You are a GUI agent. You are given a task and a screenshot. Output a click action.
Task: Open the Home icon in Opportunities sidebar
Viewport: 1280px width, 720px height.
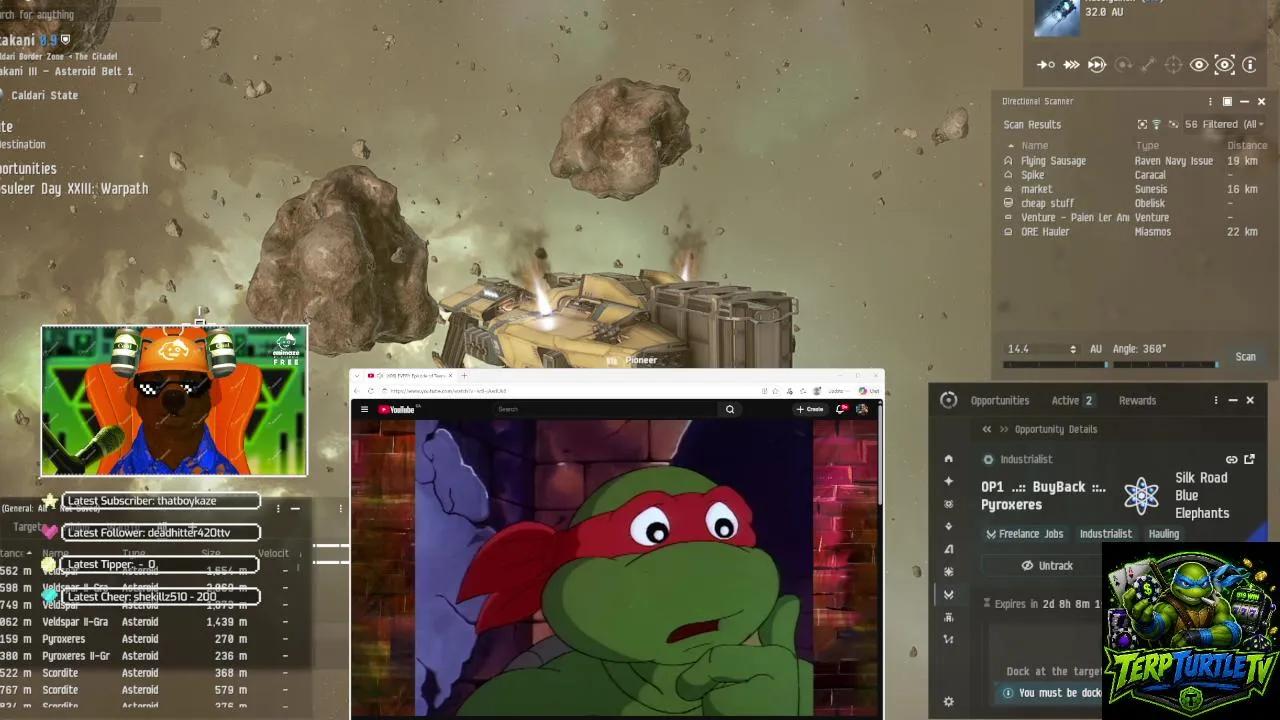tap(949, 459)
